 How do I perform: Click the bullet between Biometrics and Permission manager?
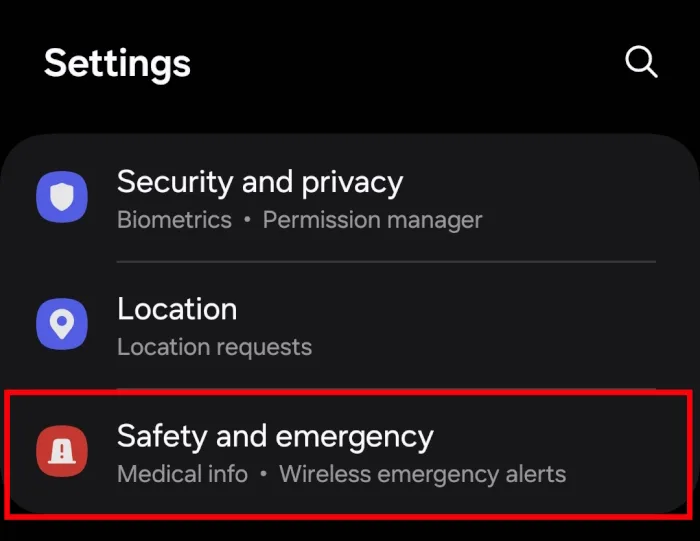click(247, 220)
